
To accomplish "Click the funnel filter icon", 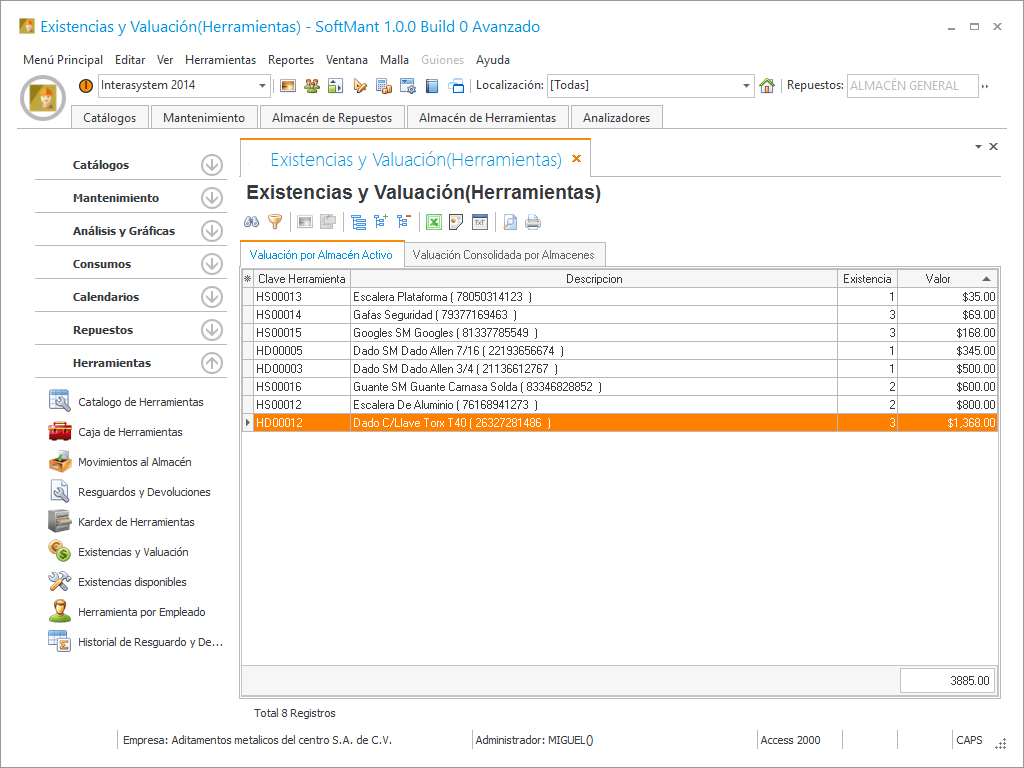I will click(275, 222).
